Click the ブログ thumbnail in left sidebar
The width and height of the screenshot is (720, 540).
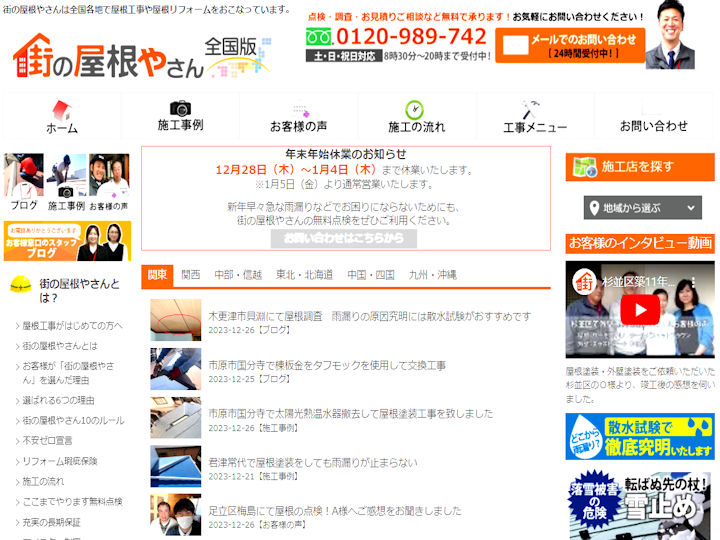23,182
